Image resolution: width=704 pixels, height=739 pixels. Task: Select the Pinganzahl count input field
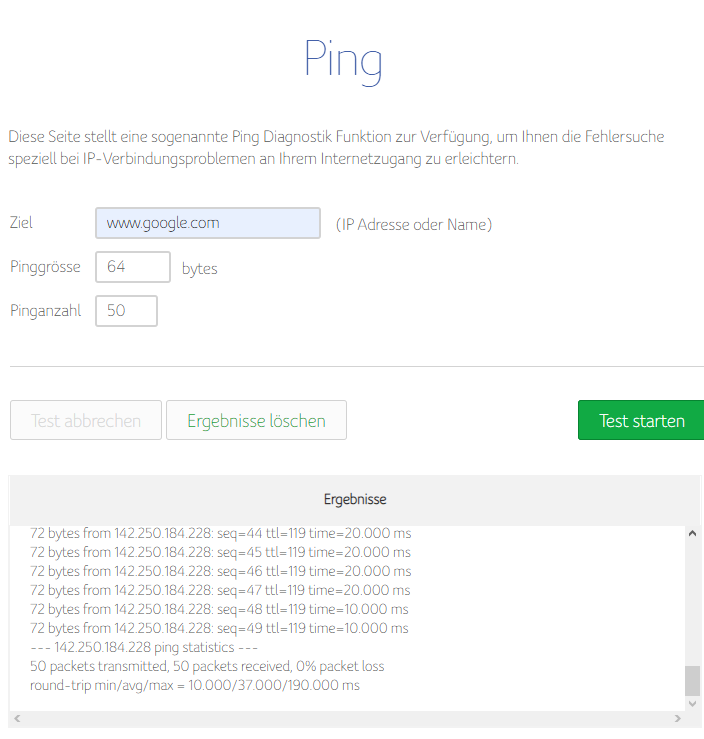point(126,311)
